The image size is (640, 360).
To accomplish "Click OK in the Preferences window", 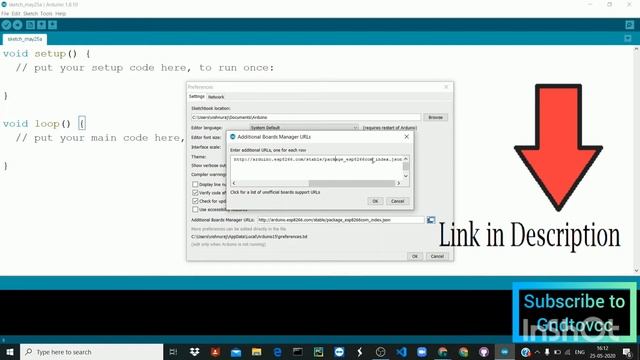I will point(415,256).
